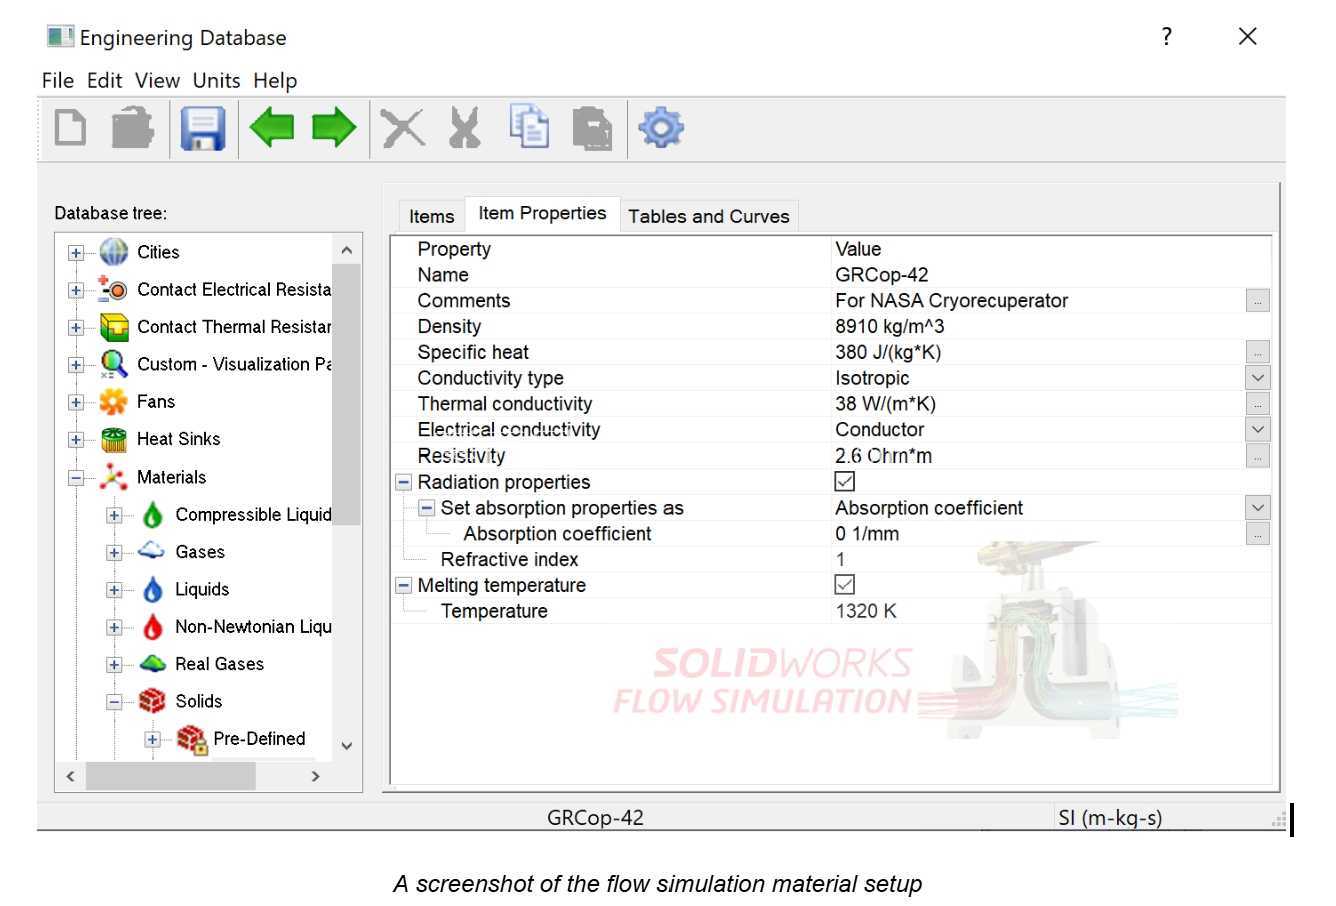
Task: Open the Help menu
Action: point(275,81)
